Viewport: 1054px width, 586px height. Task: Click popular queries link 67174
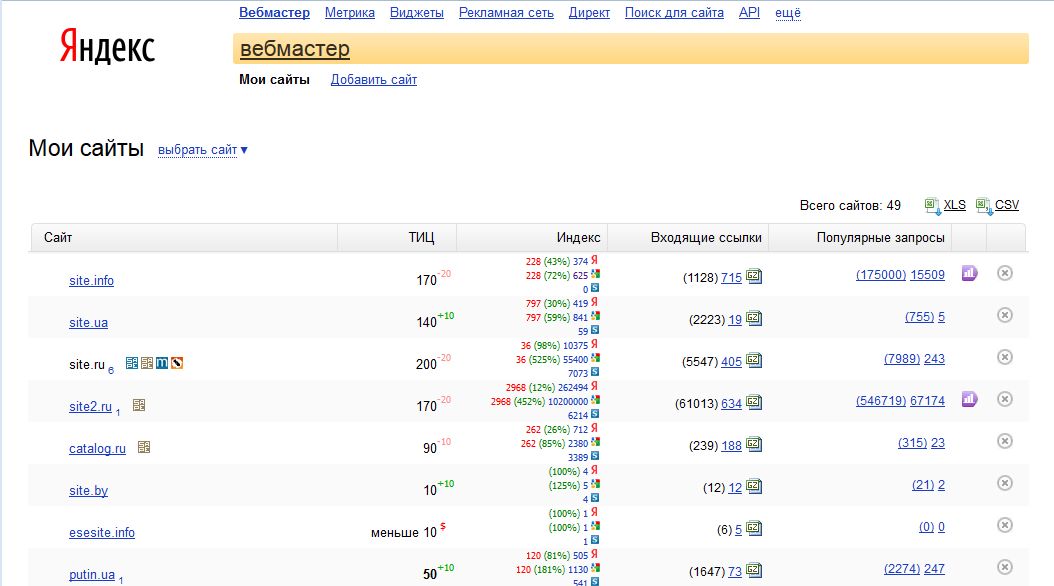click(x=928, y=401)
